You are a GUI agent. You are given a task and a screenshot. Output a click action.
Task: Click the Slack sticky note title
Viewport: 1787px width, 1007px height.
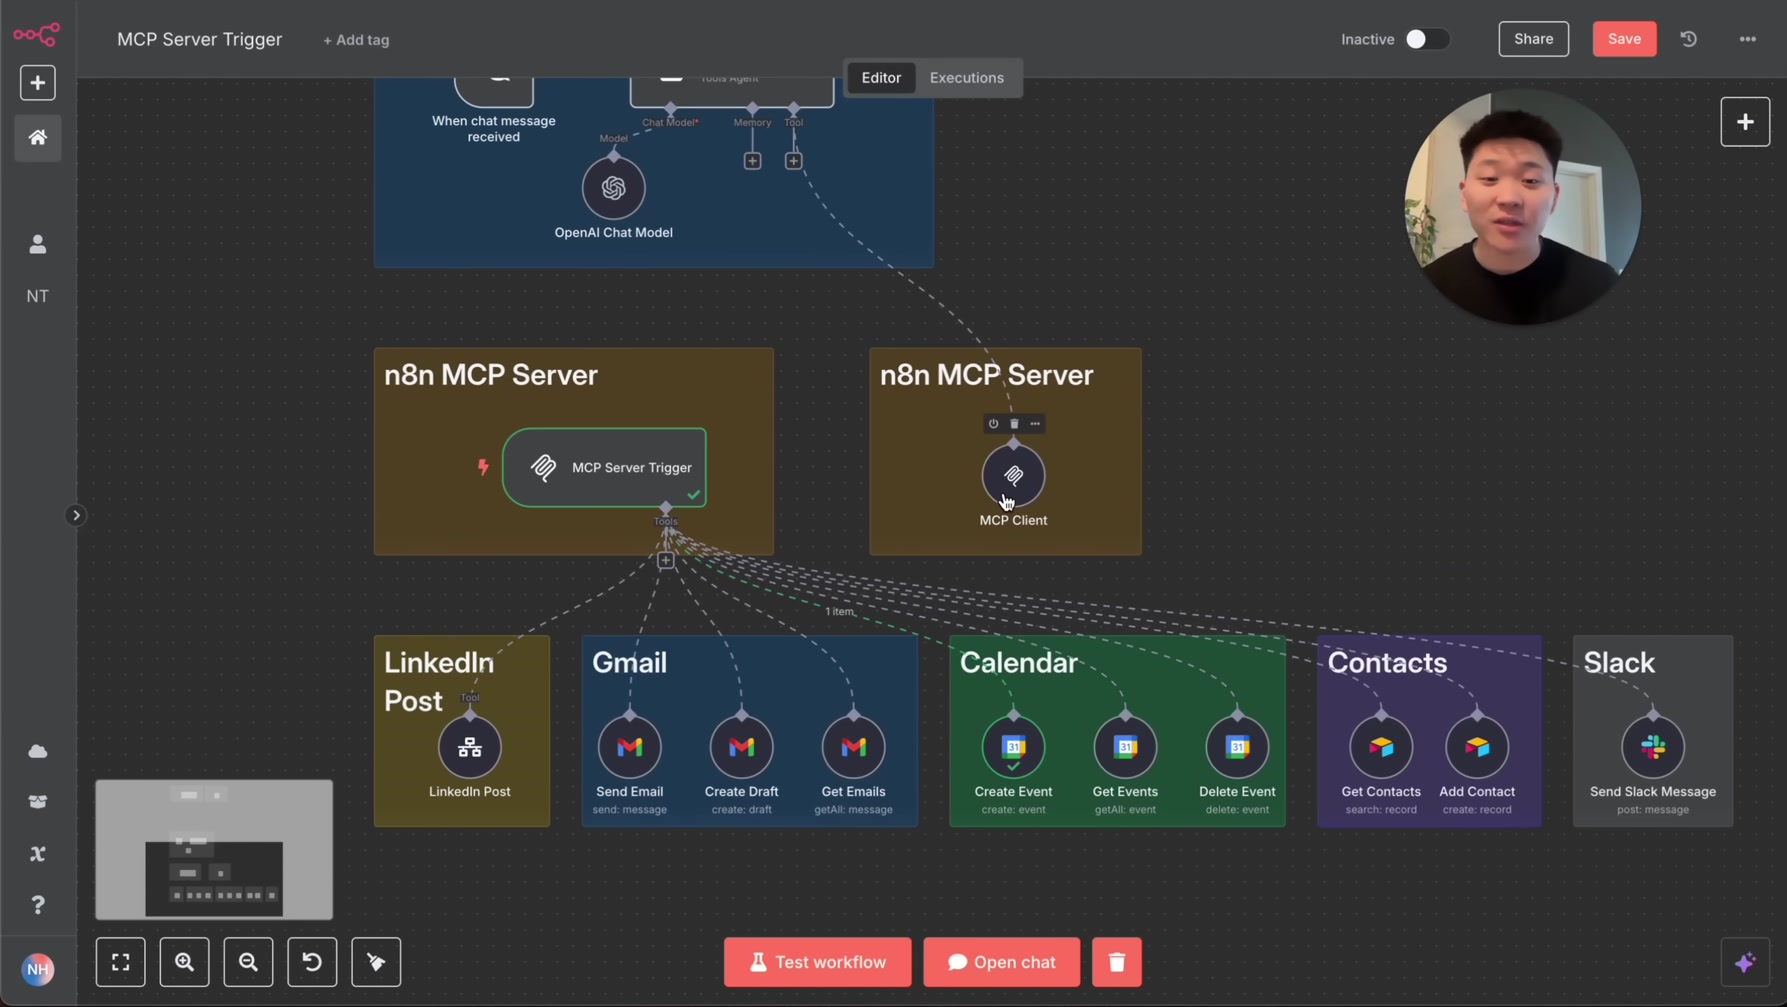click(x=1619, y=663)
